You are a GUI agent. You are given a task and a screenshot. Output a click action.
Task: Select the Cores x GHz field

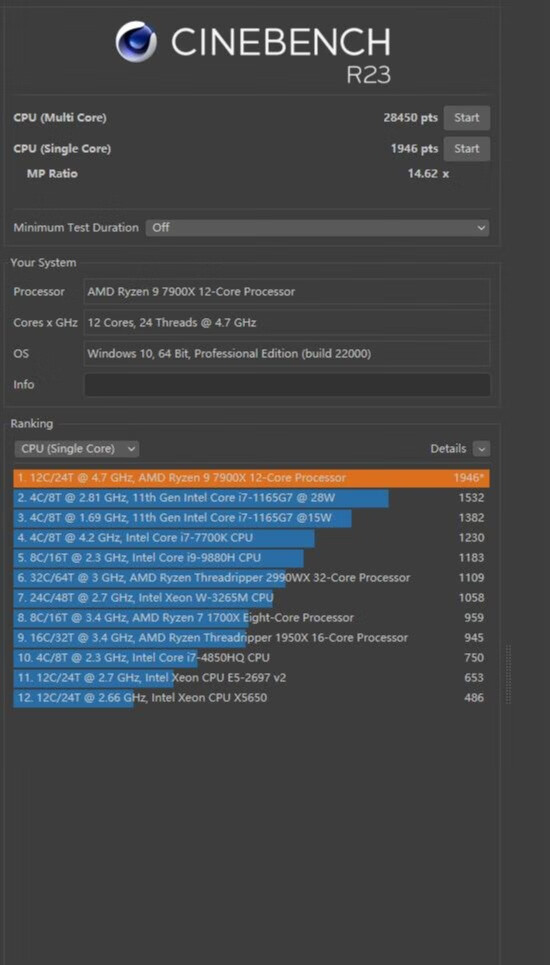click(287, 322)
